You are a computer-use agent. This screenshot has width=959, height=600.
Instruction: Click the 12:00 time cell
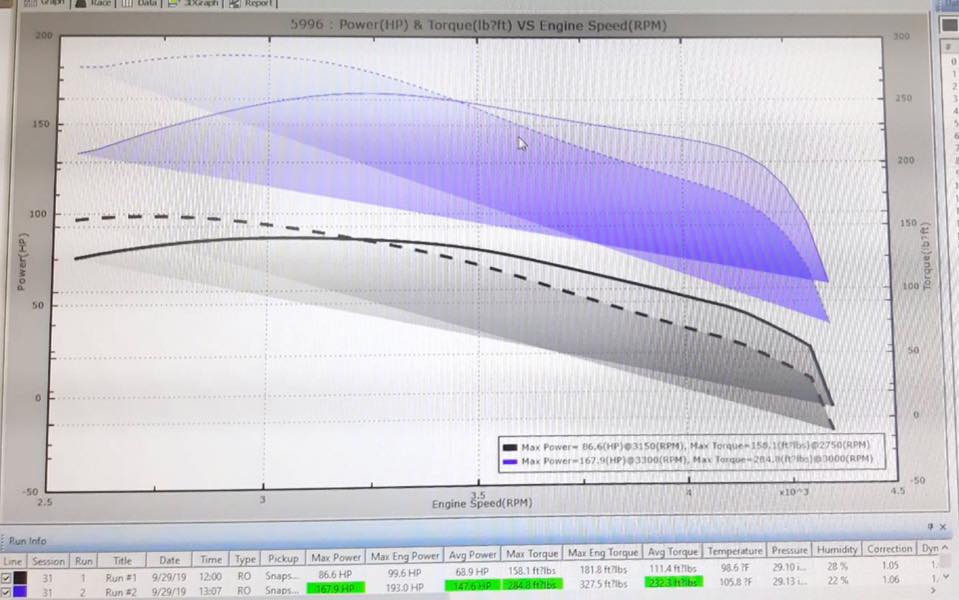pyautogui.click(x=210, y=576)
